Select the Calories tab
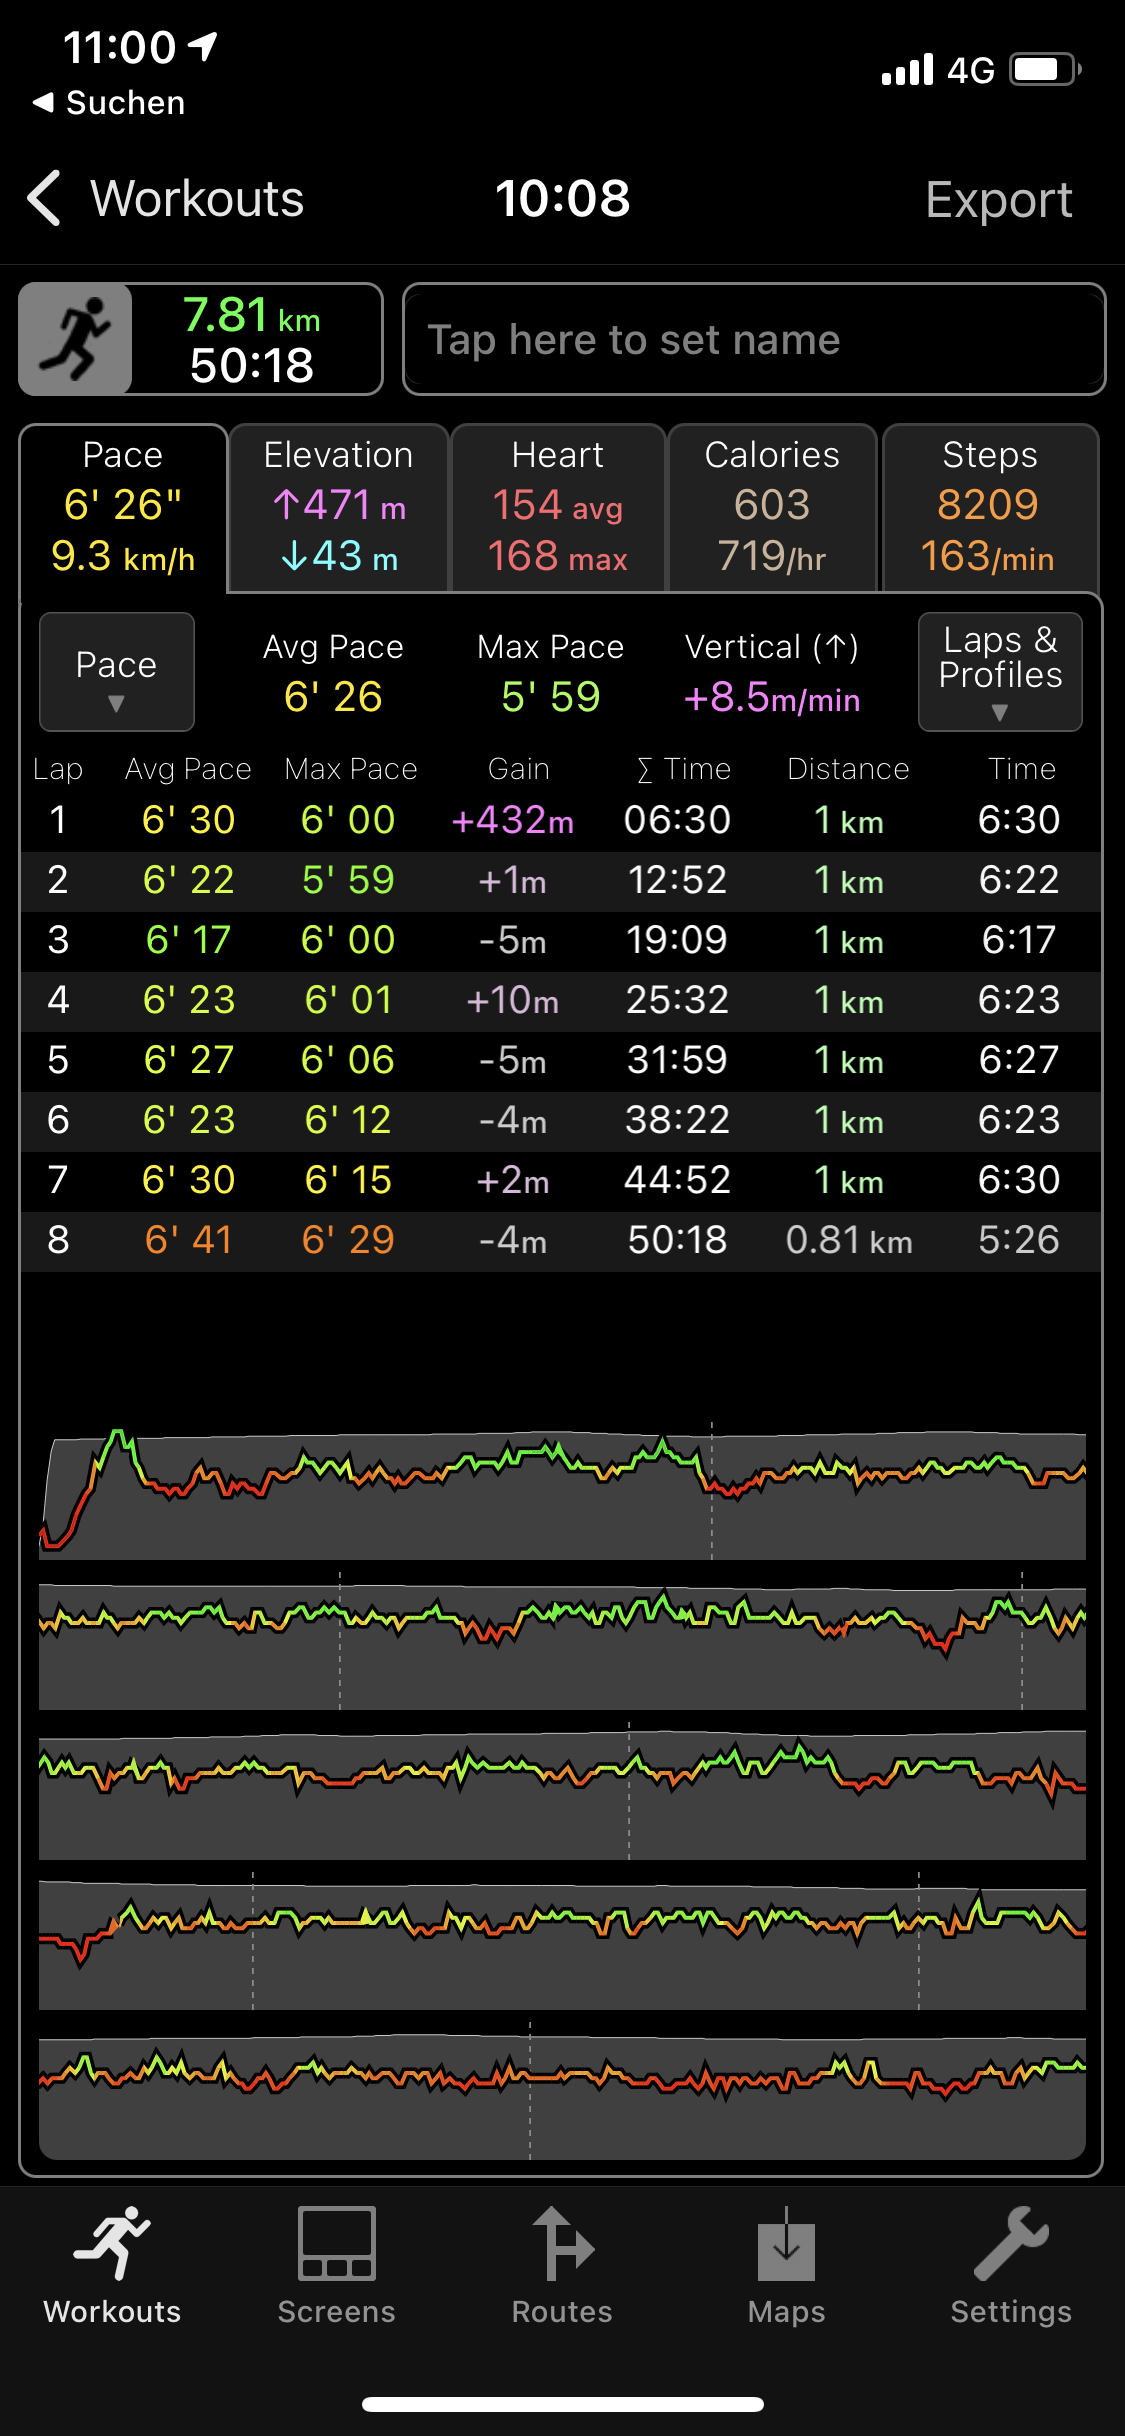The width and height of the screenshot is (1125, 2436). 772,507
